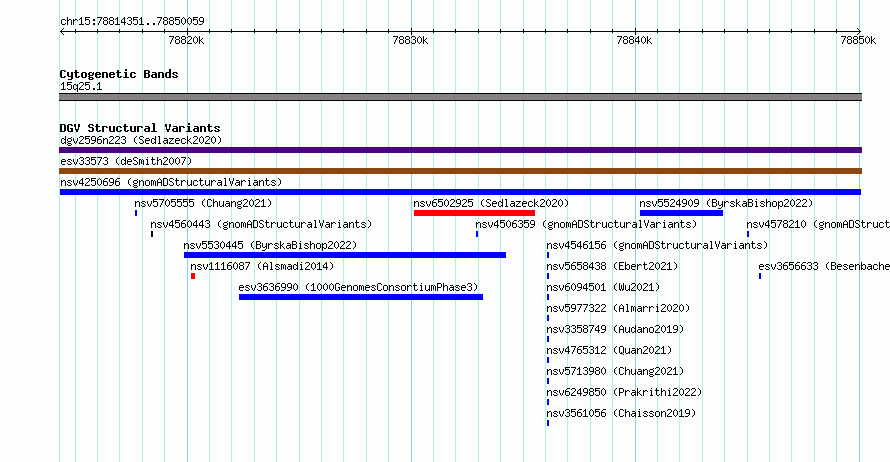This screenshot has width=890, height=462.
Task: Open esv33573 (deSmith2007) label
Action: click(x=126, y=161)
